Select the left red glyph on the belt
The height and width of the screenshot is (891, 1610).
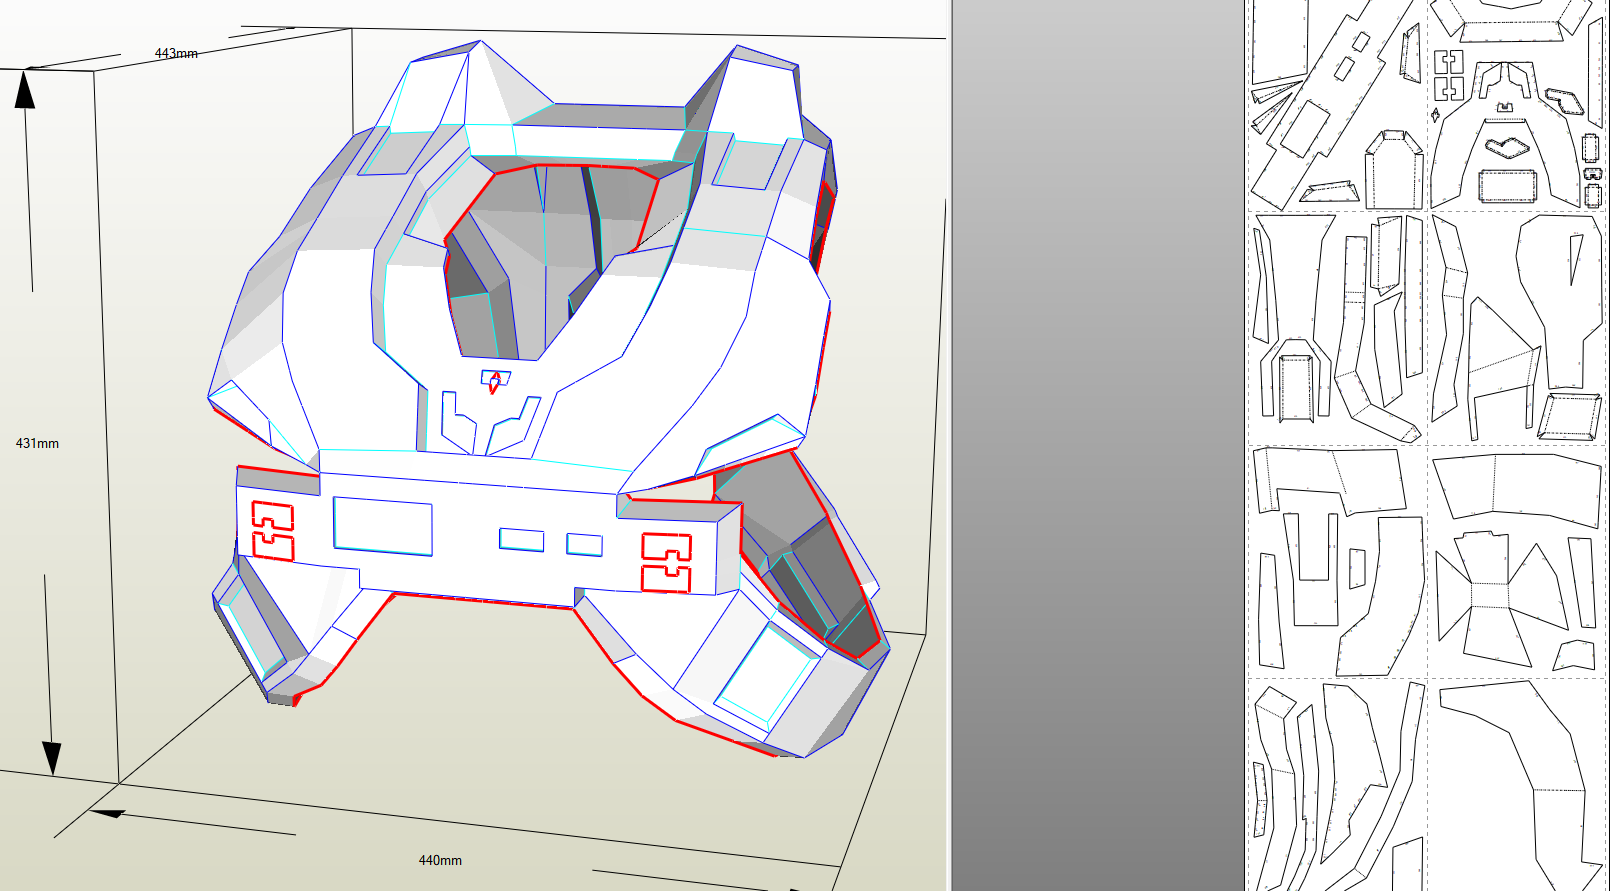[273, 531]
